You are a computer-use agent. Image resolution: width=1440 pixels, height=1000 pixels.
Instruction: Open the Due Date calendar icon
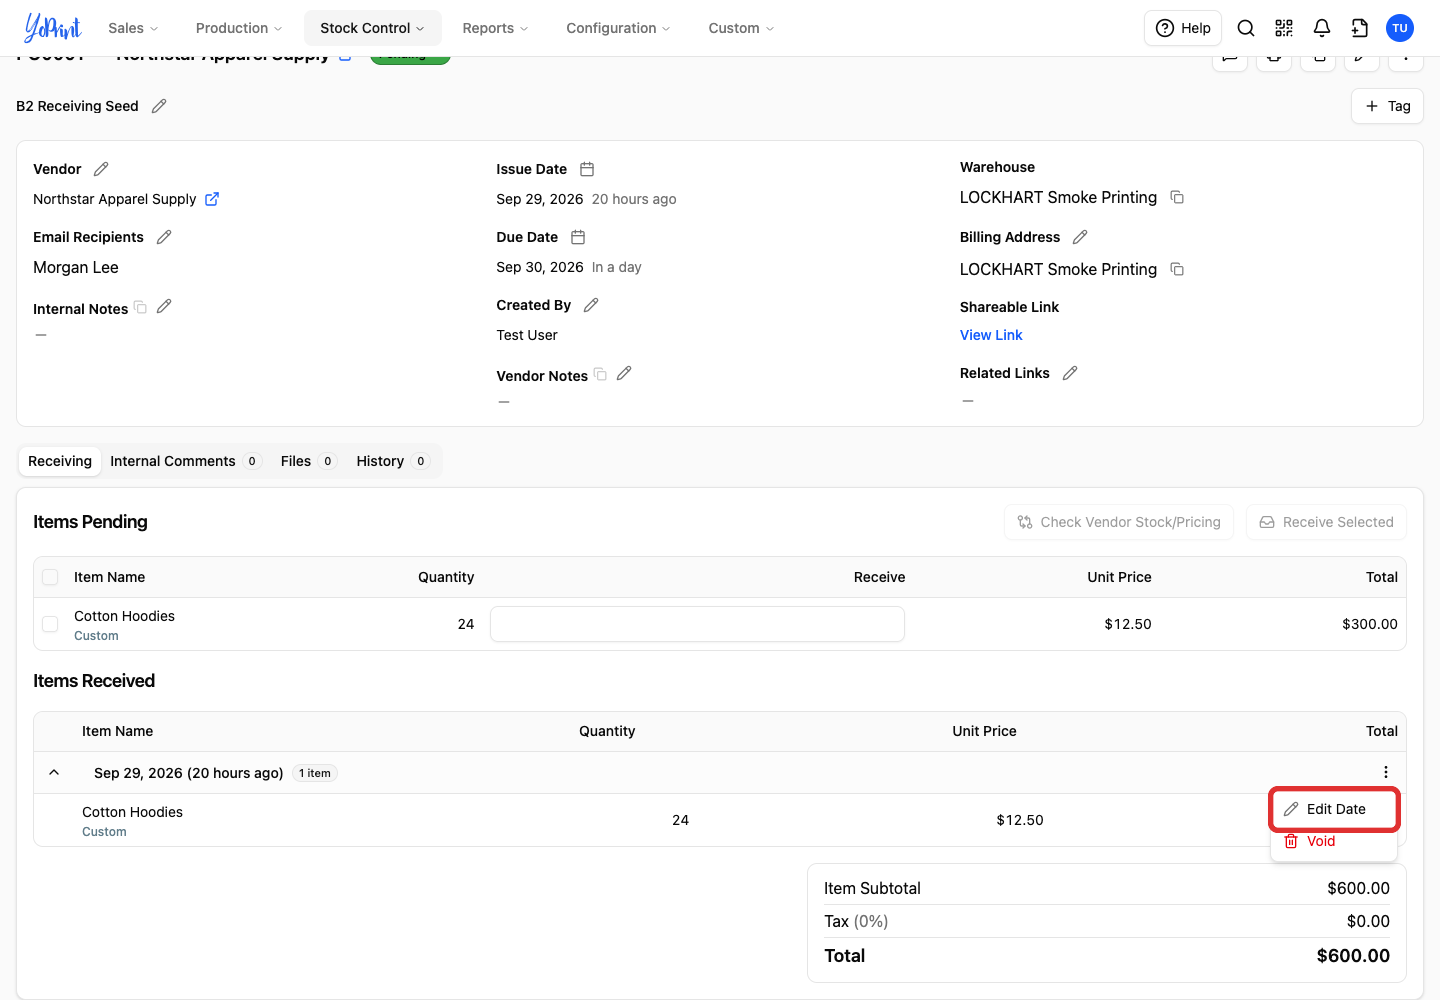pos(578,237)
